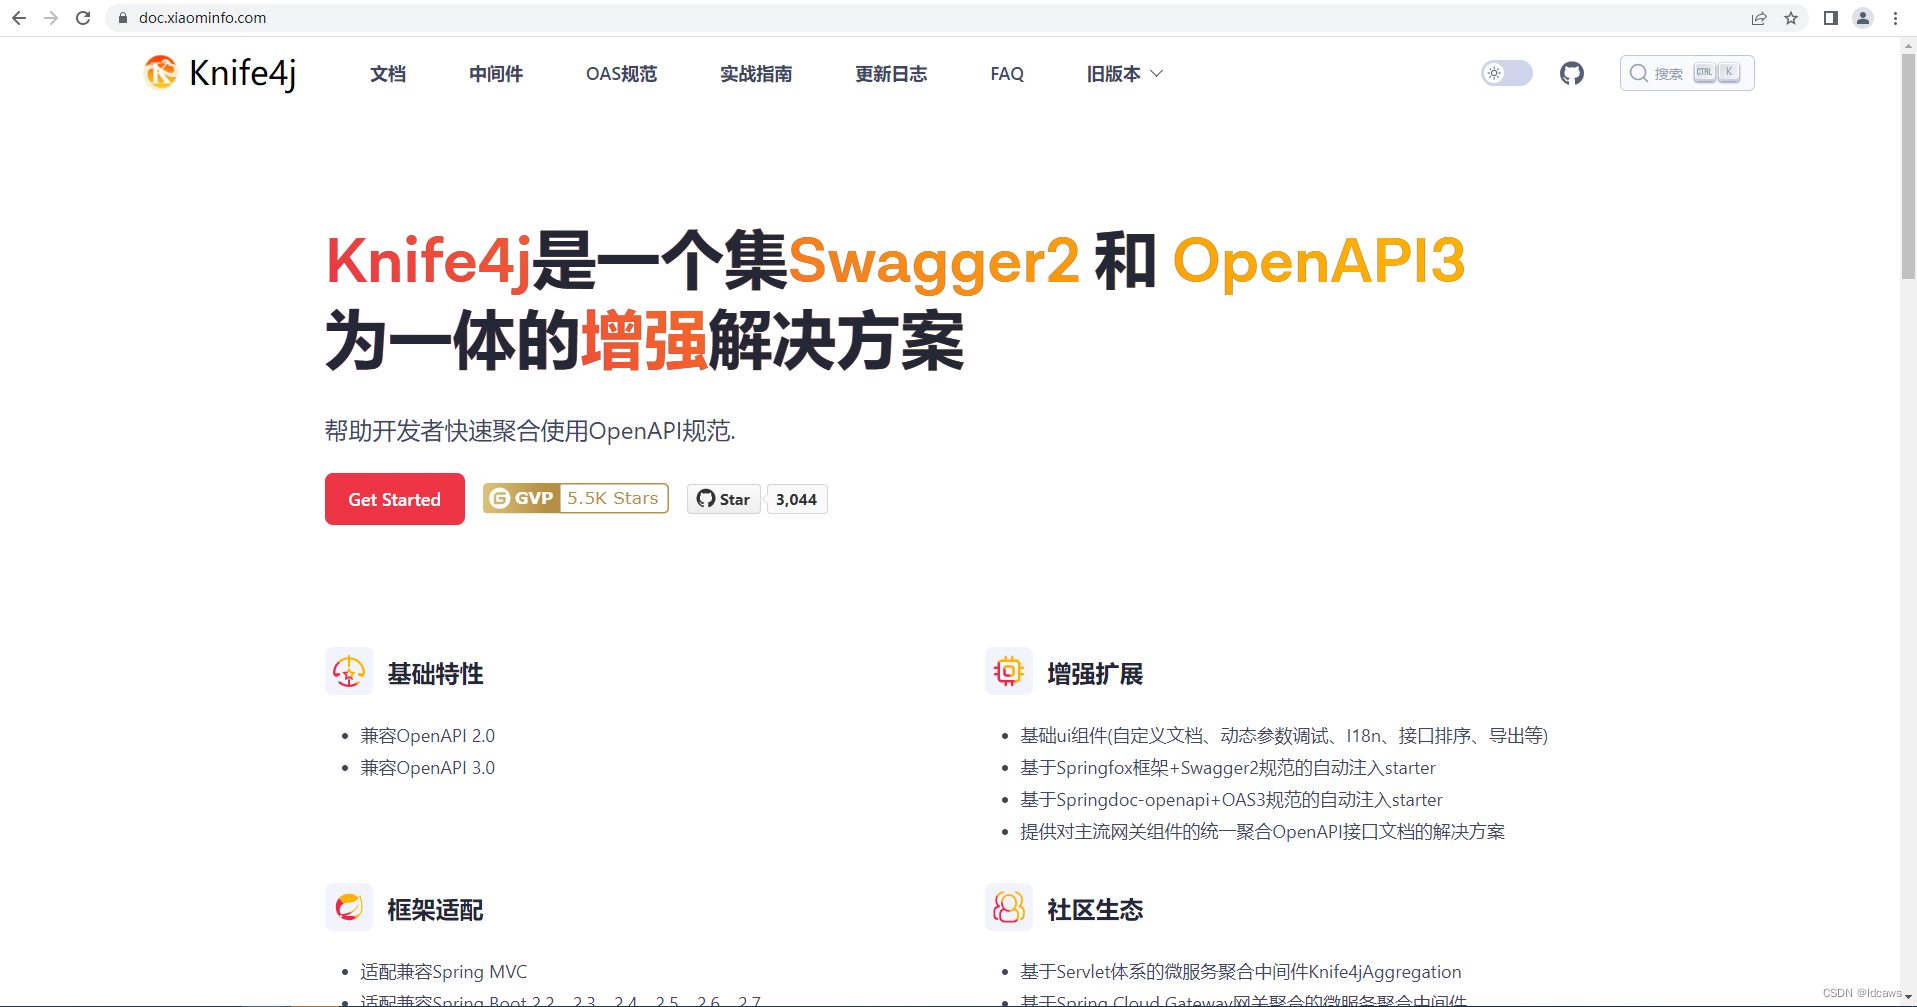The height and width of the screenshot is (1007, 1917).
Task: Click the Springdoc-openapi+OAS3 bullet text
Action: 1231,800
